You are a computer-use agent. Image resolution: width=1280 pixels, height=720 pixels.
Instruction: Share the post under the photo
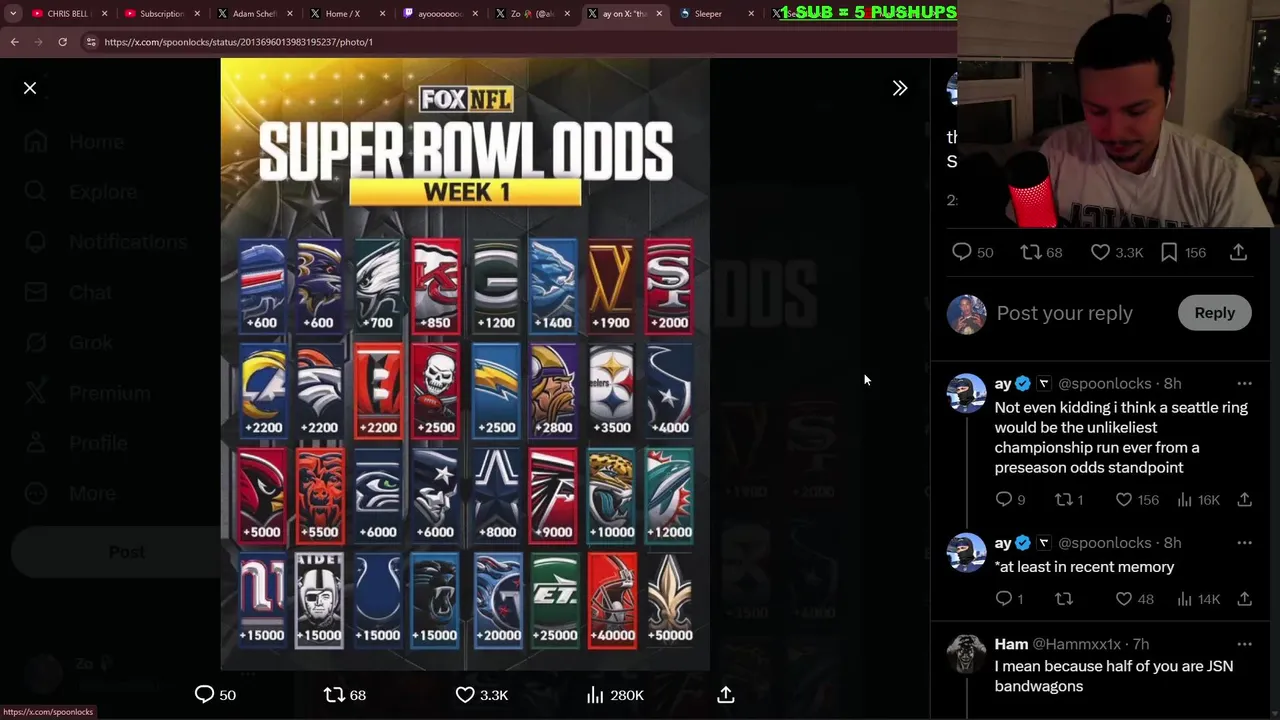(726, 695)
